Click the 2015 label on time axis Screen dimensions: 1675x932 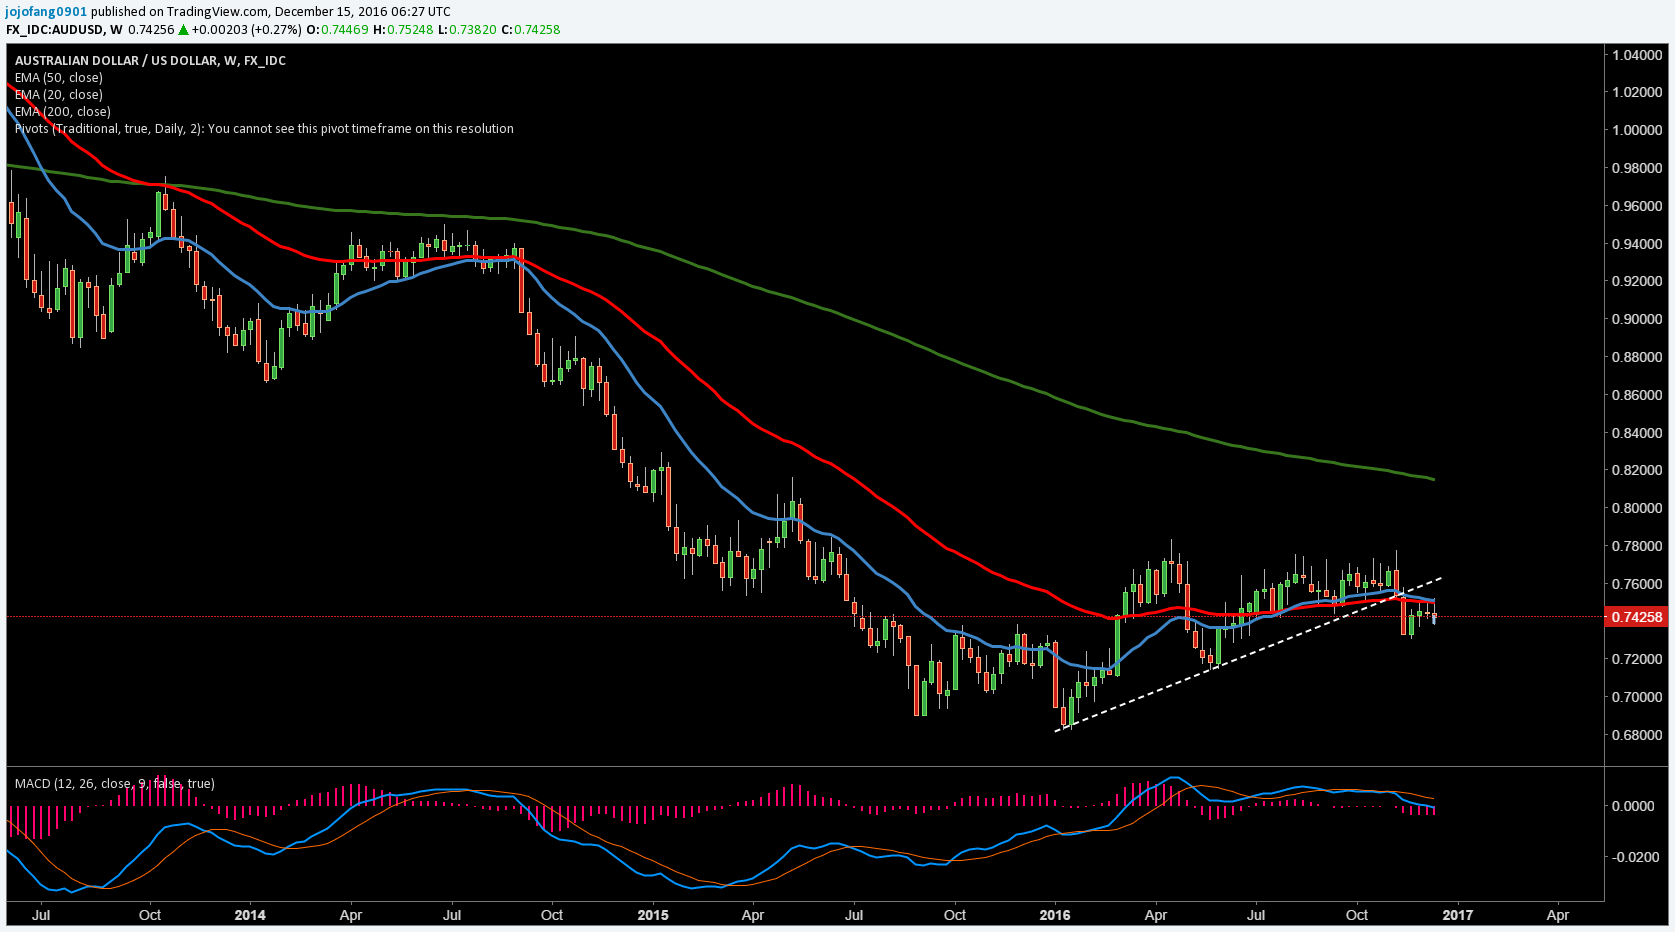[x=653, y=915]
